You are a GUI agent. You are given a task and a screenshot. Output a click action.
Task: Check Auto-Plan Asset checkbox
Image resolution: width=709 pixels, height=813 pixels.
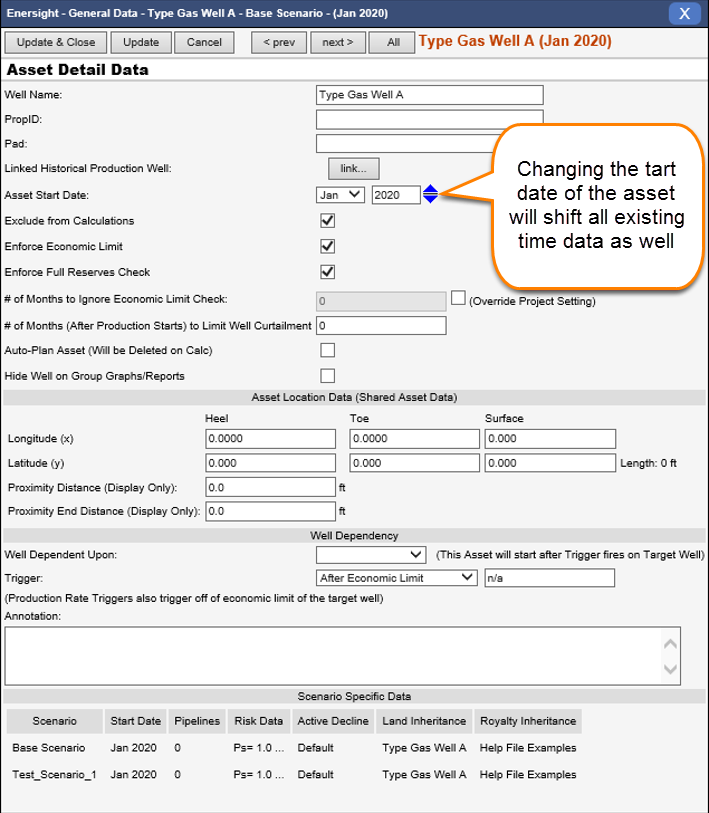tap(327, 350)
